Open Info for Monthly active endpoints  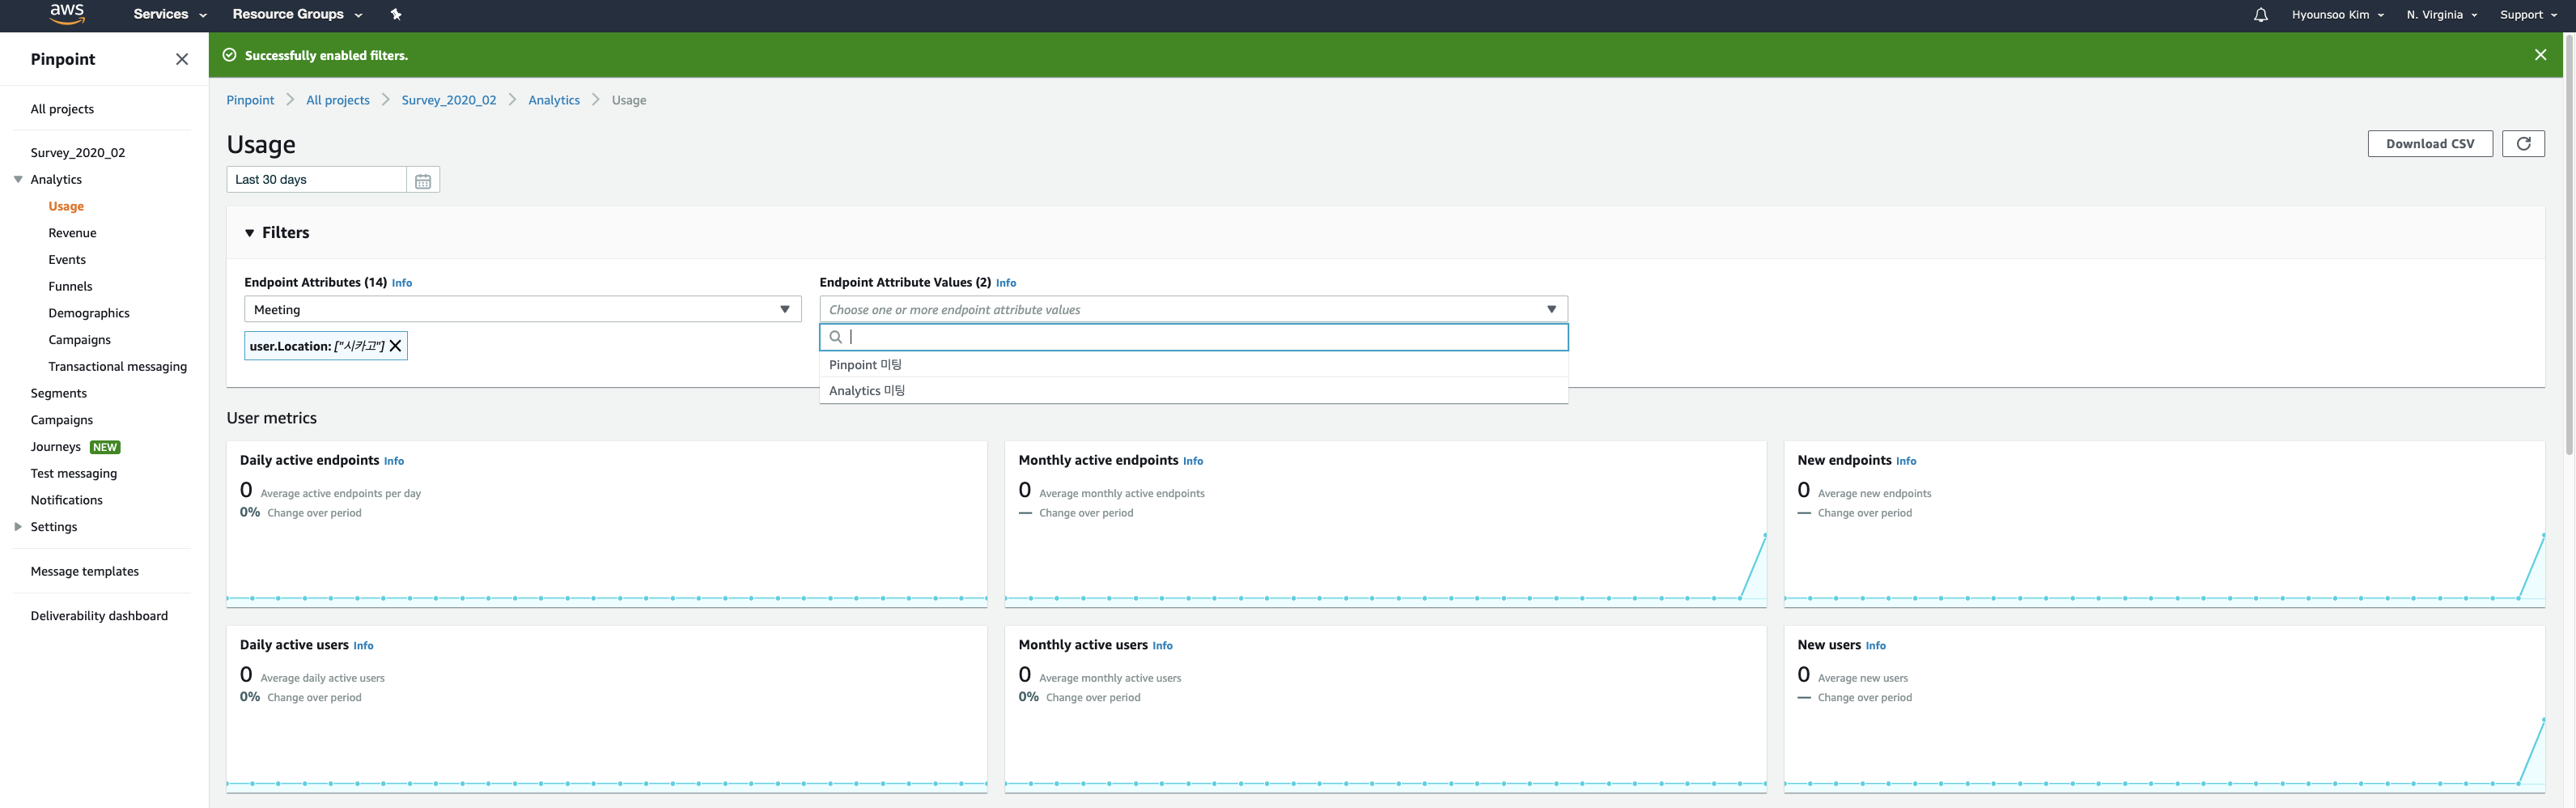(x=1193, y=461)
